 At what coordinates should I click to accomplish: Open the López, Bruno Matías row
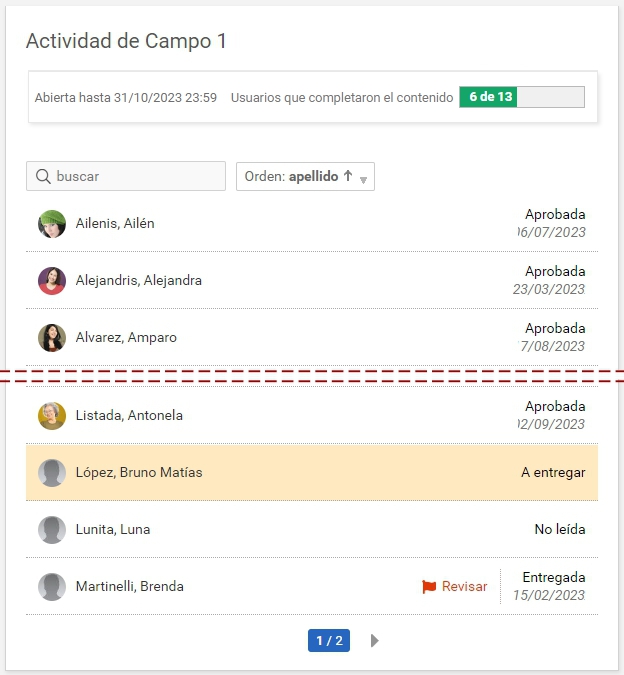tap(139, 473)
